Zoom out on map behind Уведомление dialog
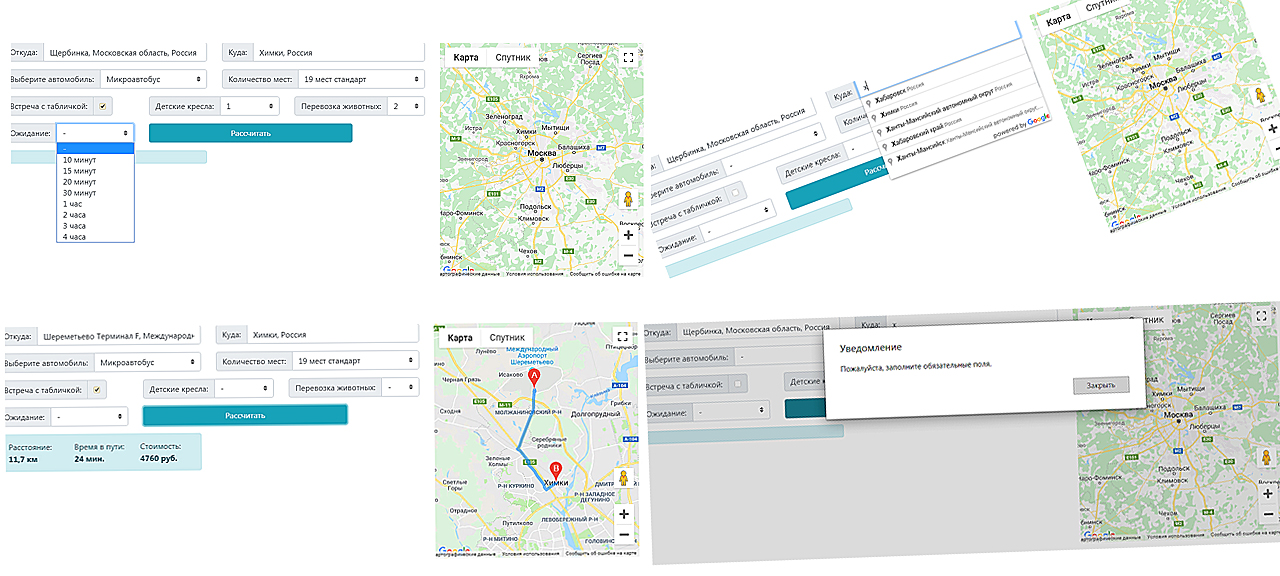The width and height of the screenshot is (1280, 576). point(1268,515)
